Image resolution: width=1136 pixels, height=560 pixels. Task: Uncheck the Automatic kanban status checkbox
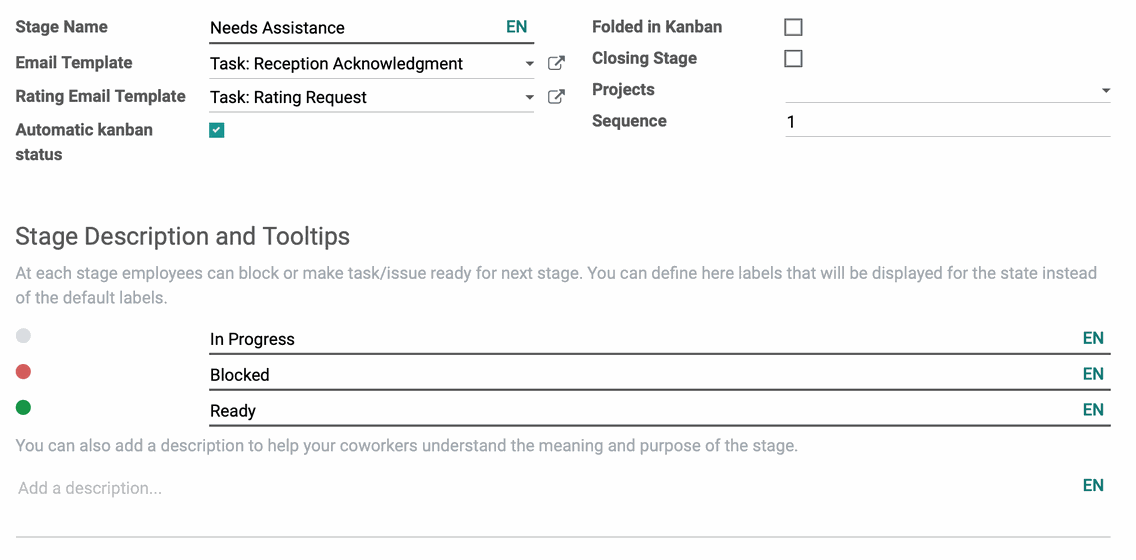click(x=217, y=130)
